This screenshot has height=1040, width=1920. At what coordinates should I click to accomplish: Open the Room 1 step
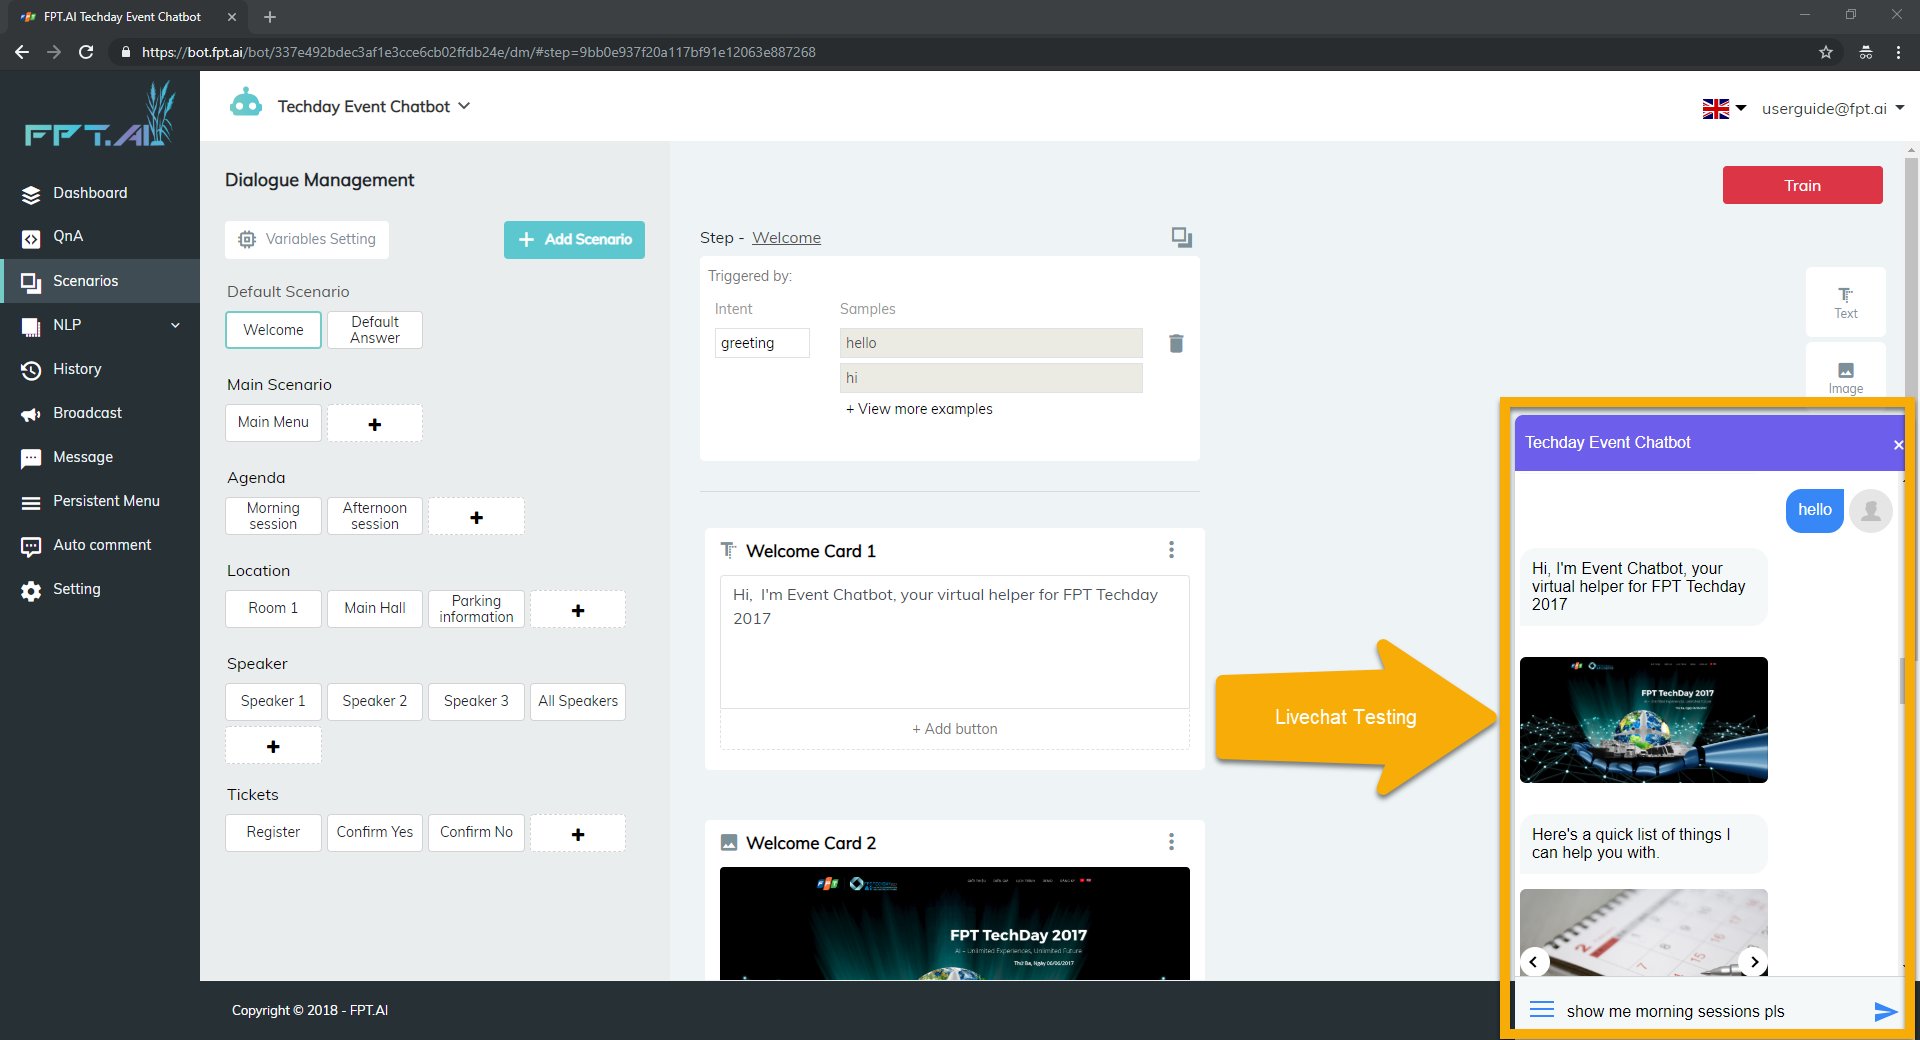273,608
